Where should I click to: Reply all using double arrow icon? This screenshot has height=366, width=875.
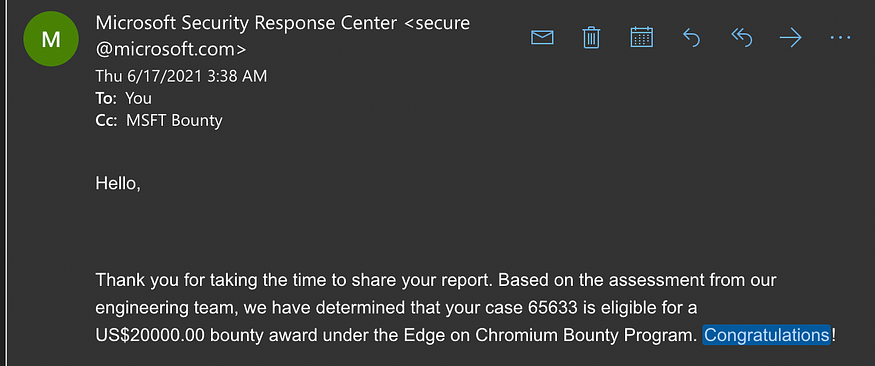[x=741, y=38]
